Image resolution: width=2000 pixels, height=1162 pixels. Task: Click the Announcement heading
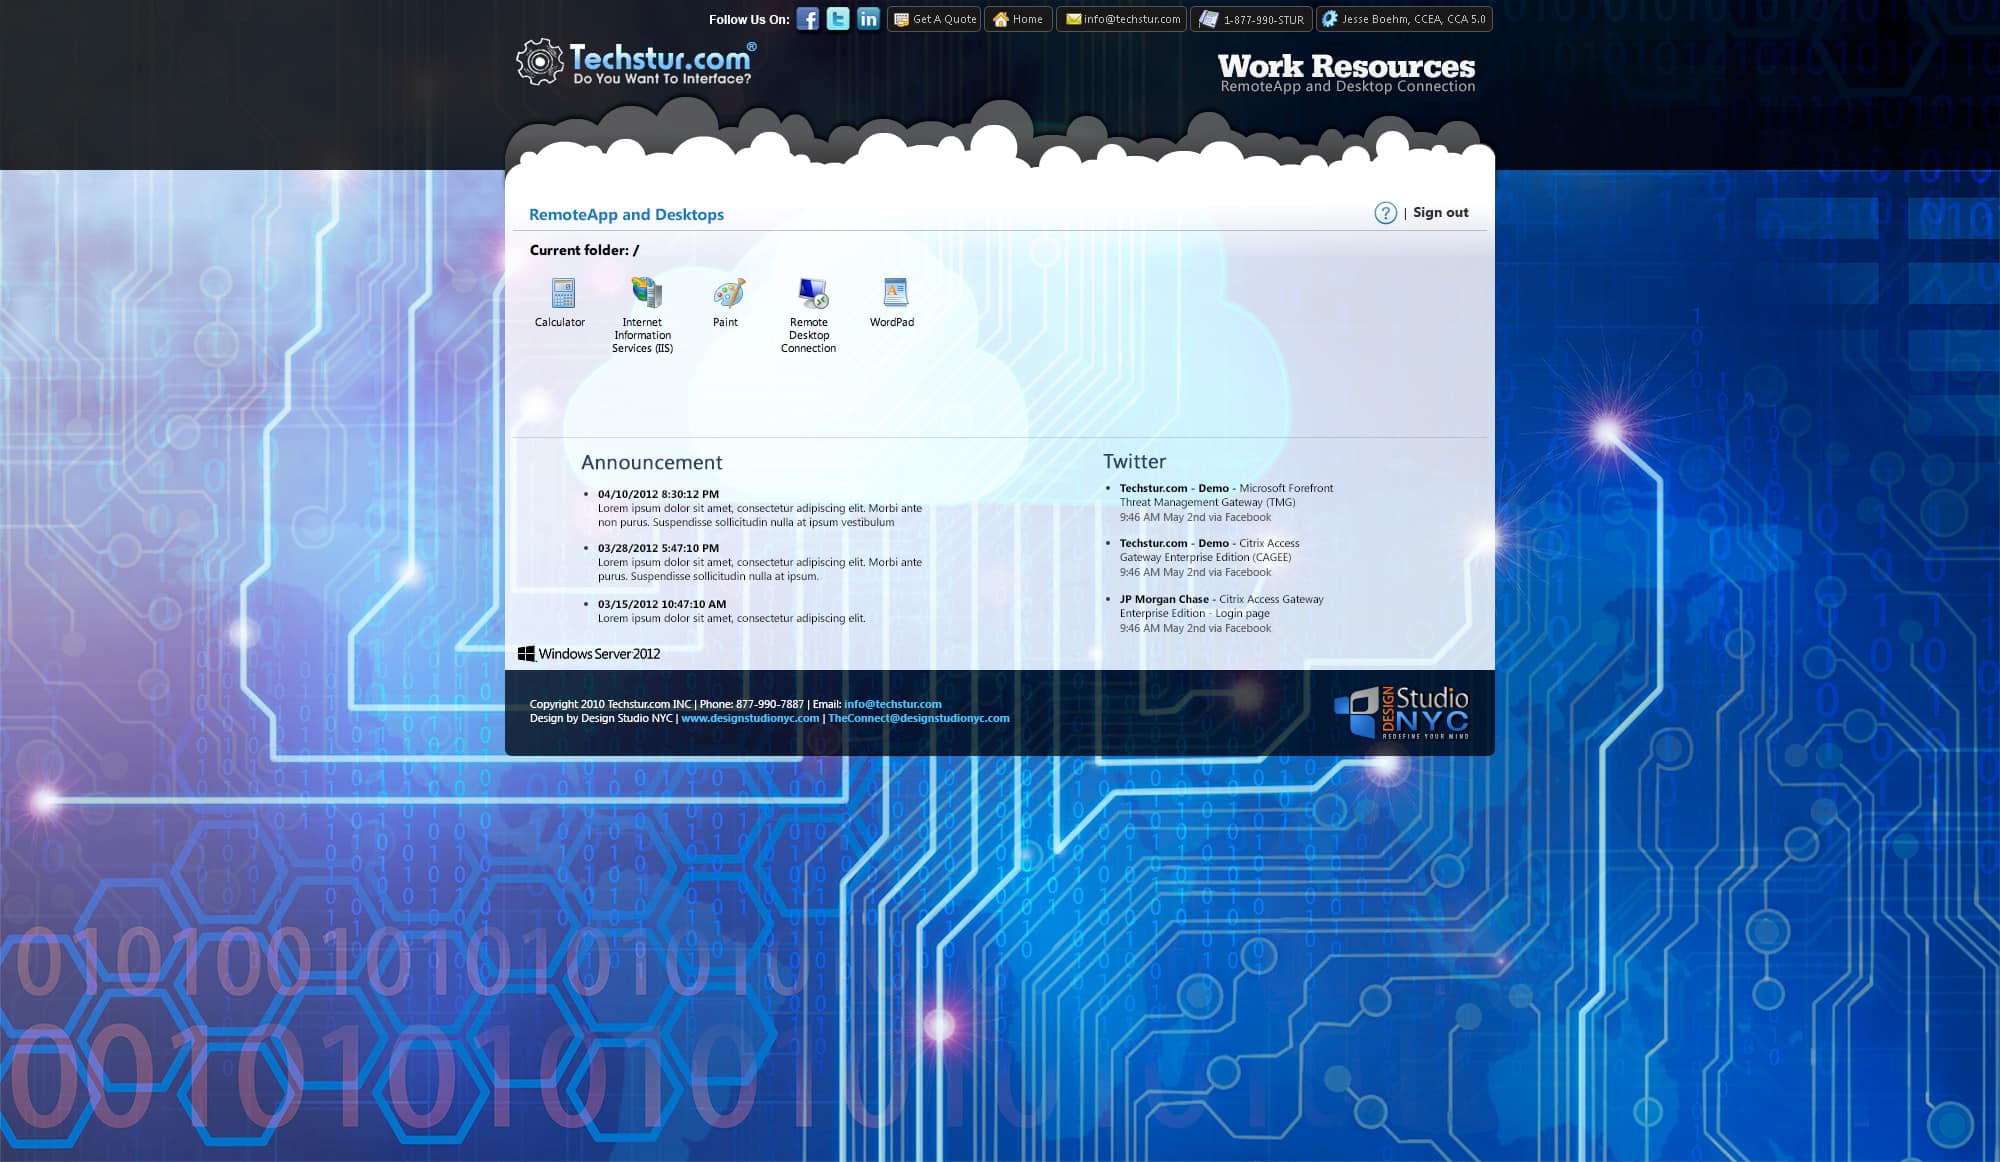[652, 462]
